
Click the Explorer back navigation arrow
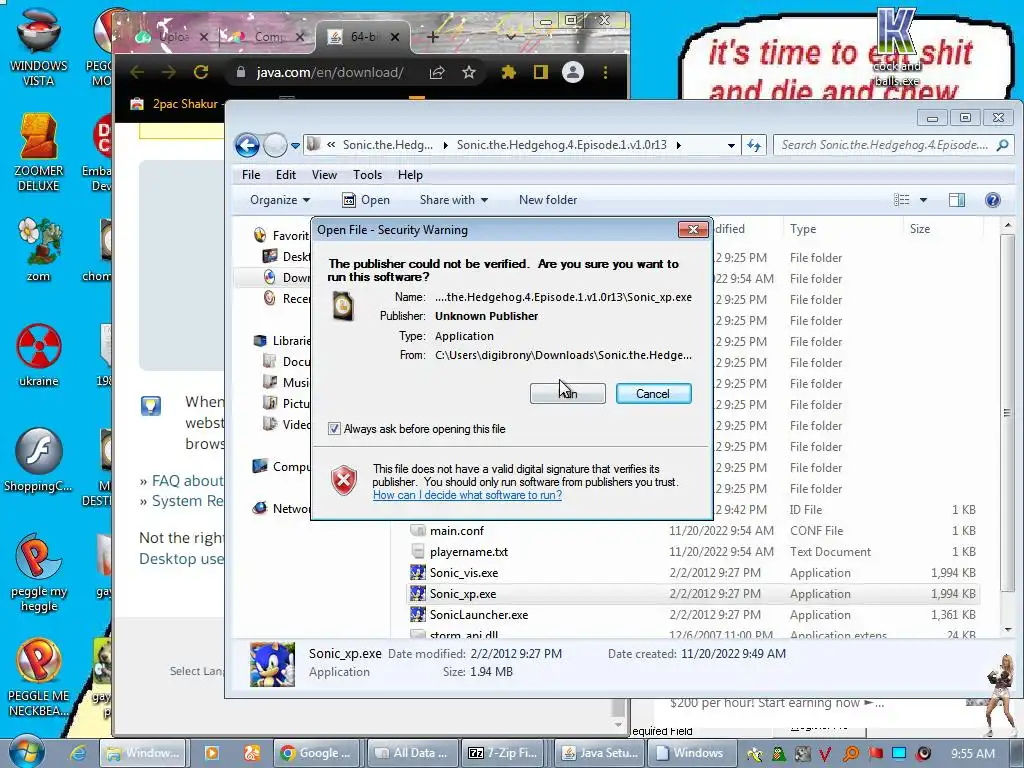click(248, 145)
